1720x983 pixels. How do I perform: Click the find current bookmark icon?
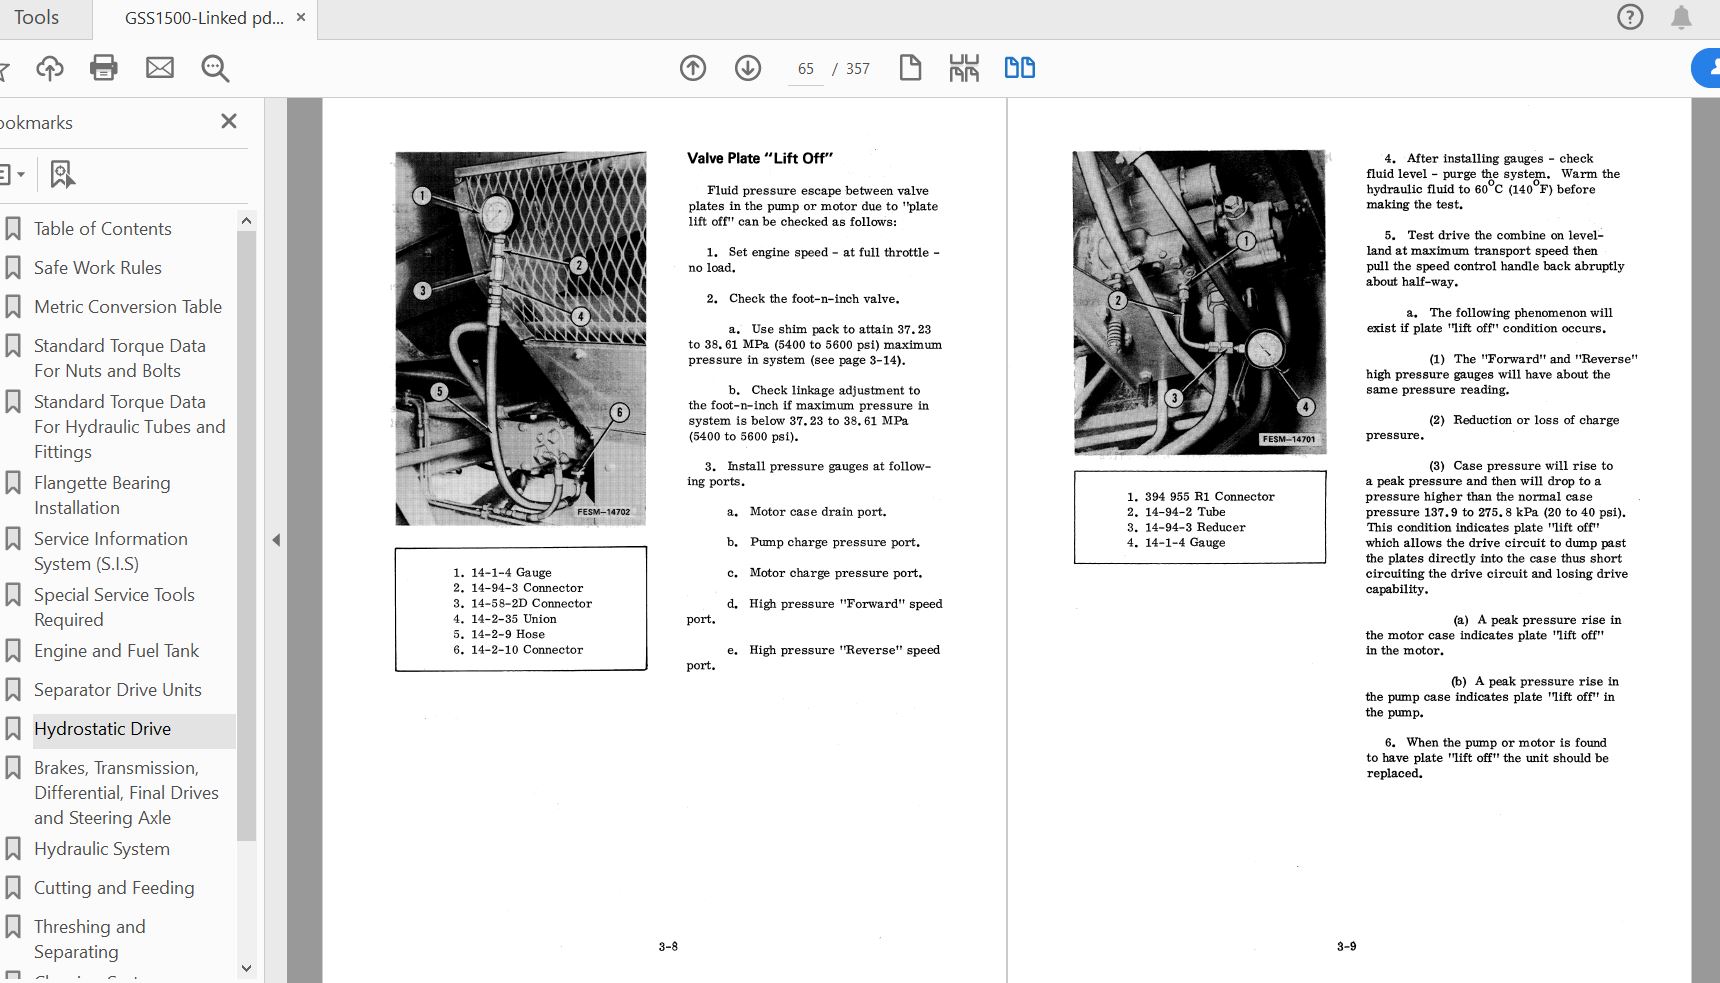point(62,174)
